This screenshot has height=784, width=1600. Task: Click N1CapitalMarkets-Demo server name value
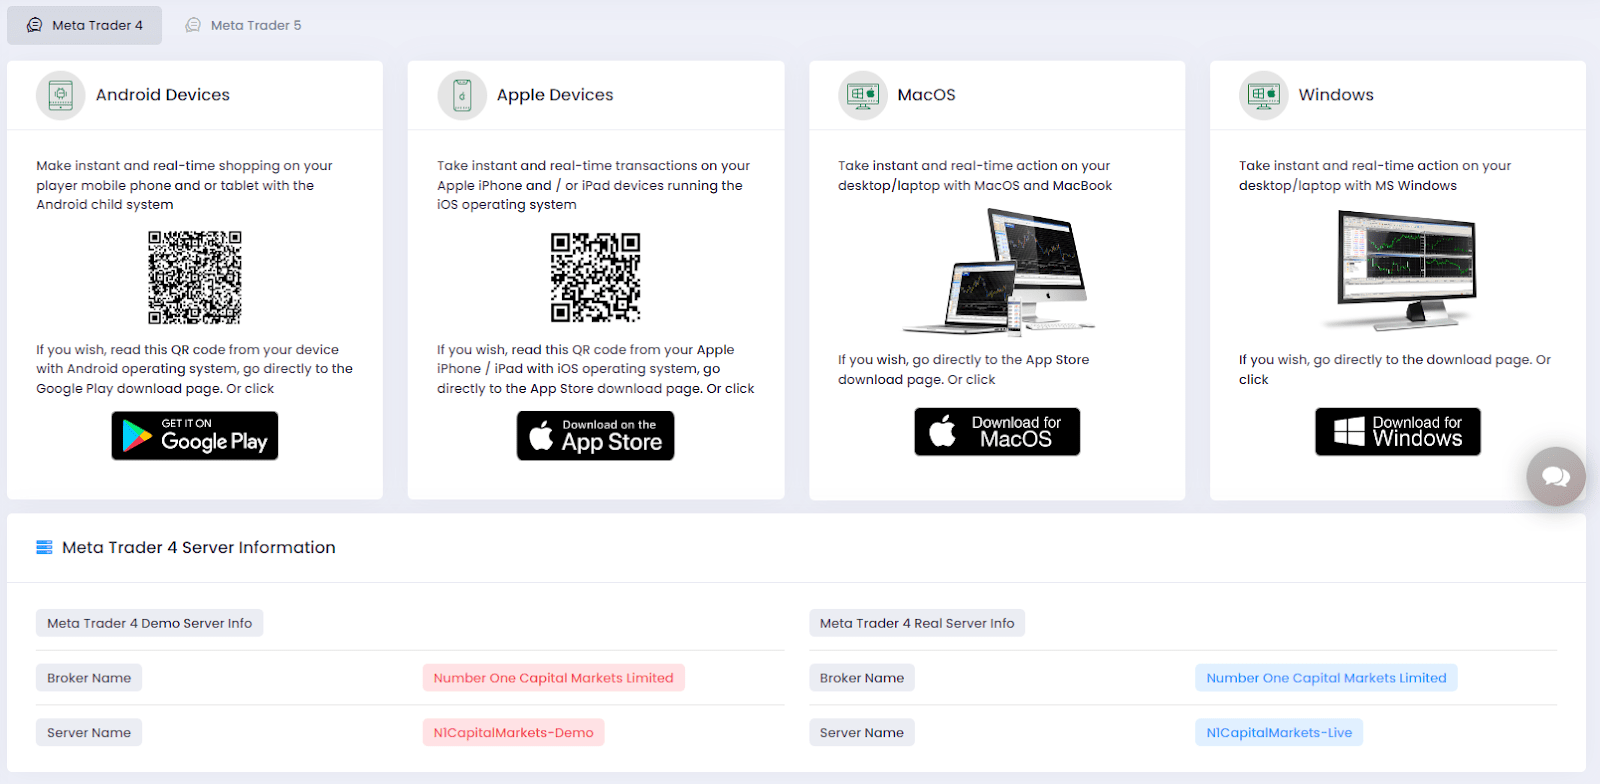[x=514, y=733]
